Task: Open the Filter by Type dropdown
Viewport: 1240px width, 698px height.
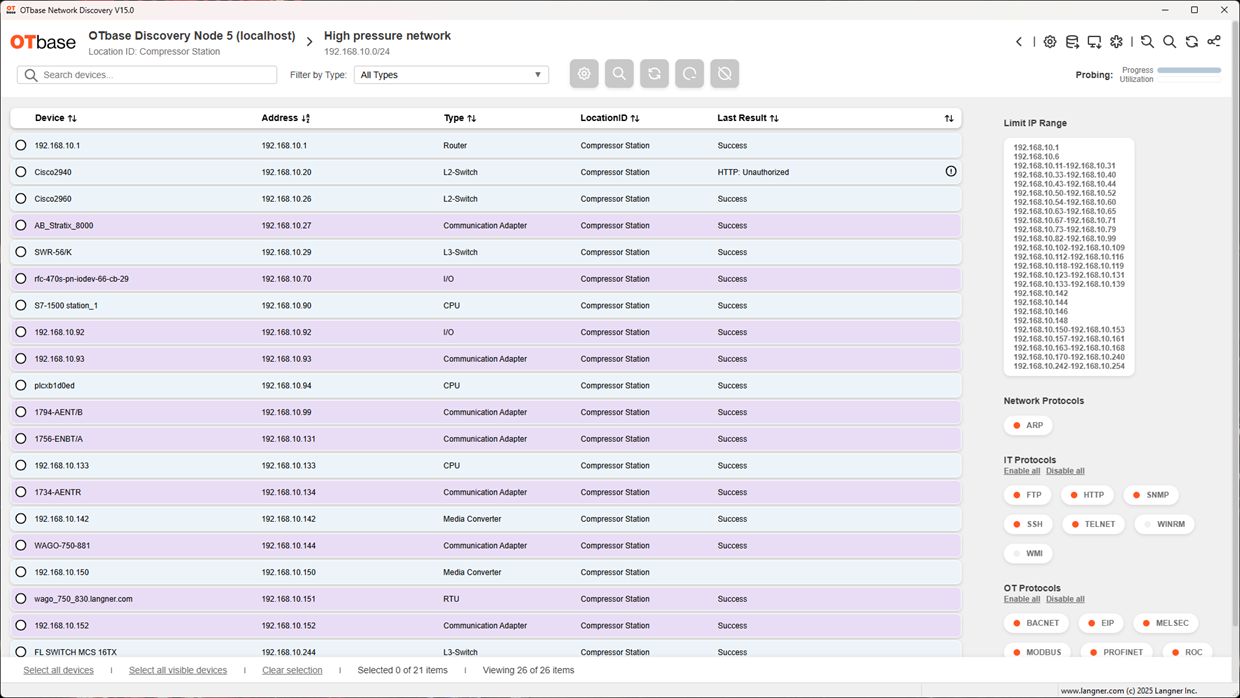Action: (451, 75)
